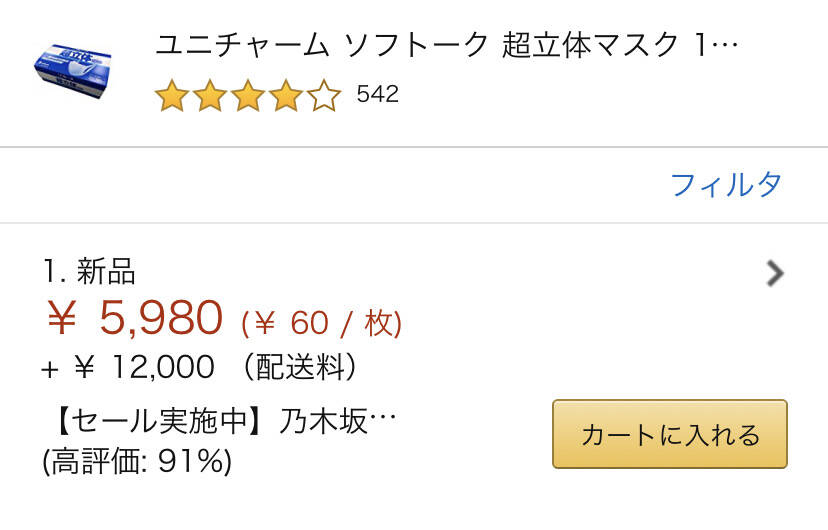Open the ユニチャーム ソフトーク product title

(420, 46)
